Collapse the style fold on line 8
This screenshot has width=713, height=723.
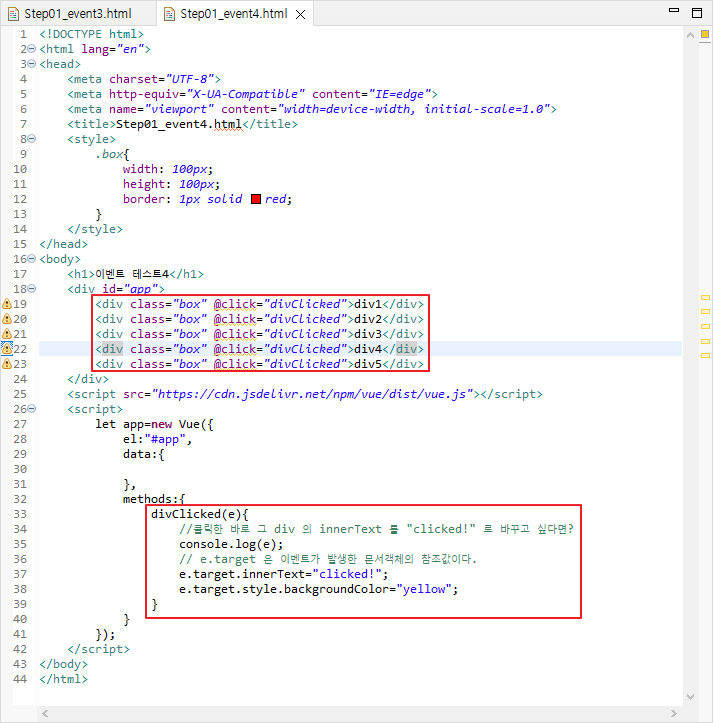click(31, 138)
